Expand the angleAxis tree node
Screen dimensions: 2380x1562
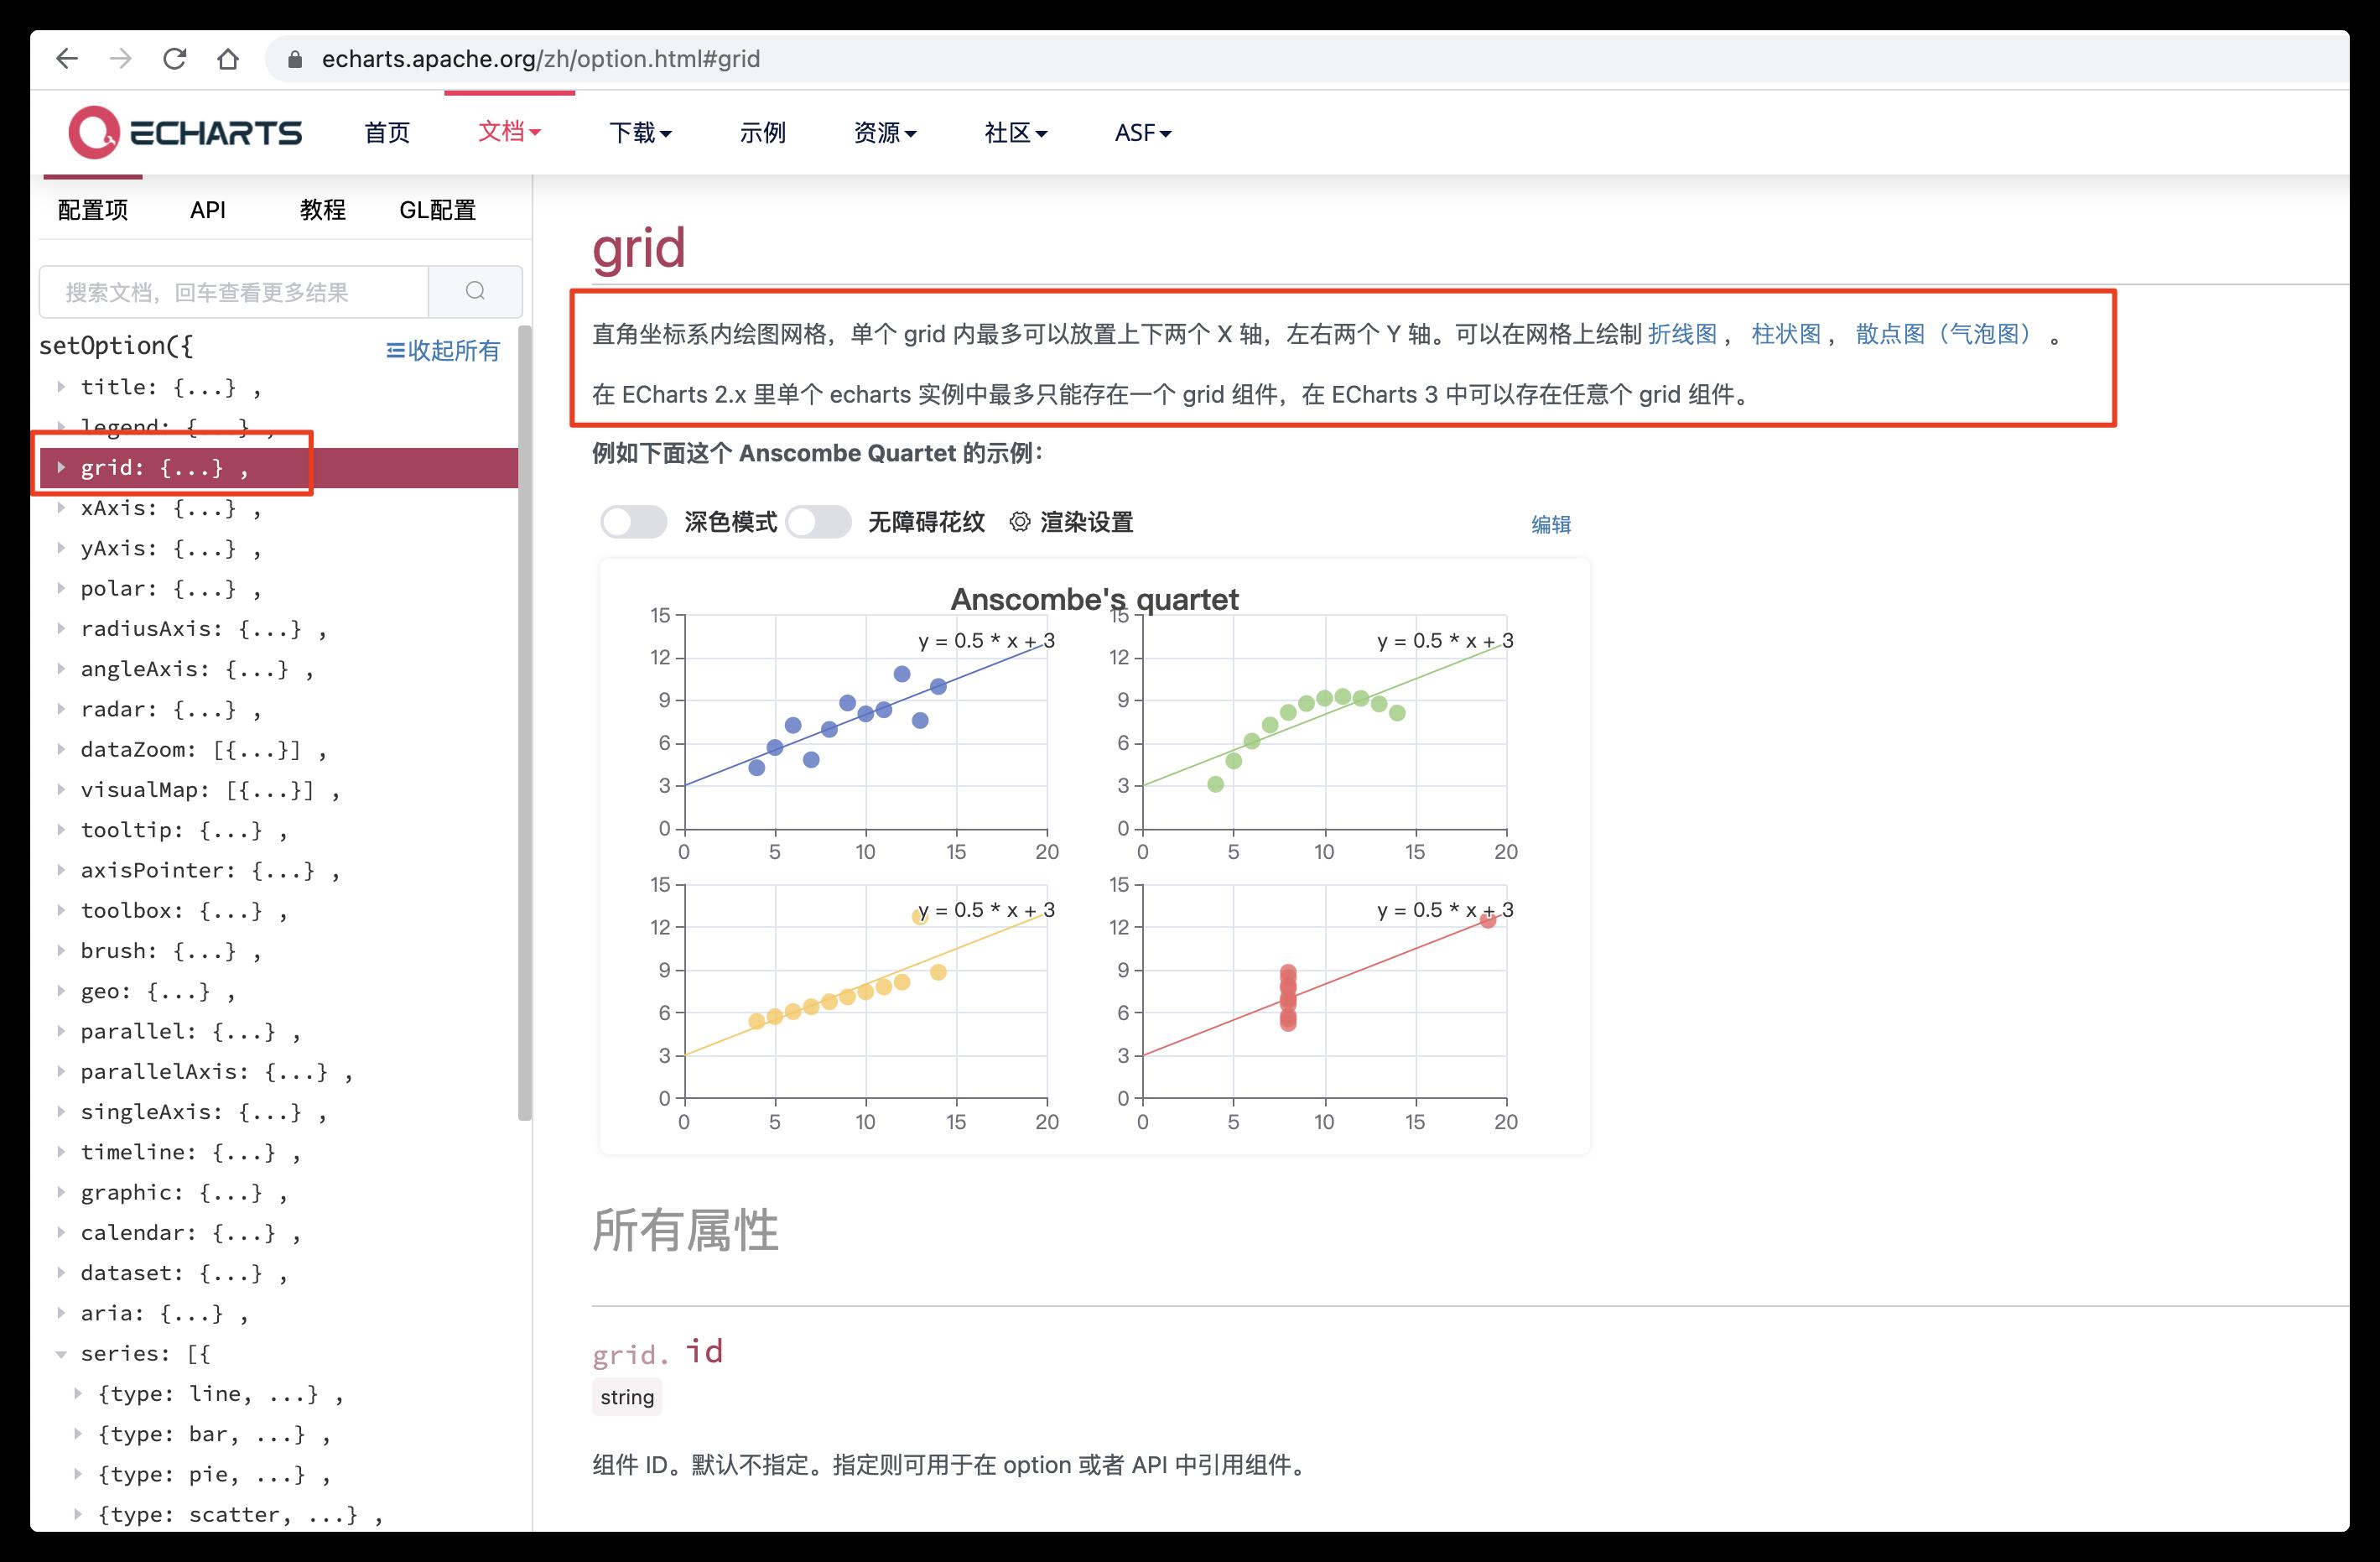61,668
